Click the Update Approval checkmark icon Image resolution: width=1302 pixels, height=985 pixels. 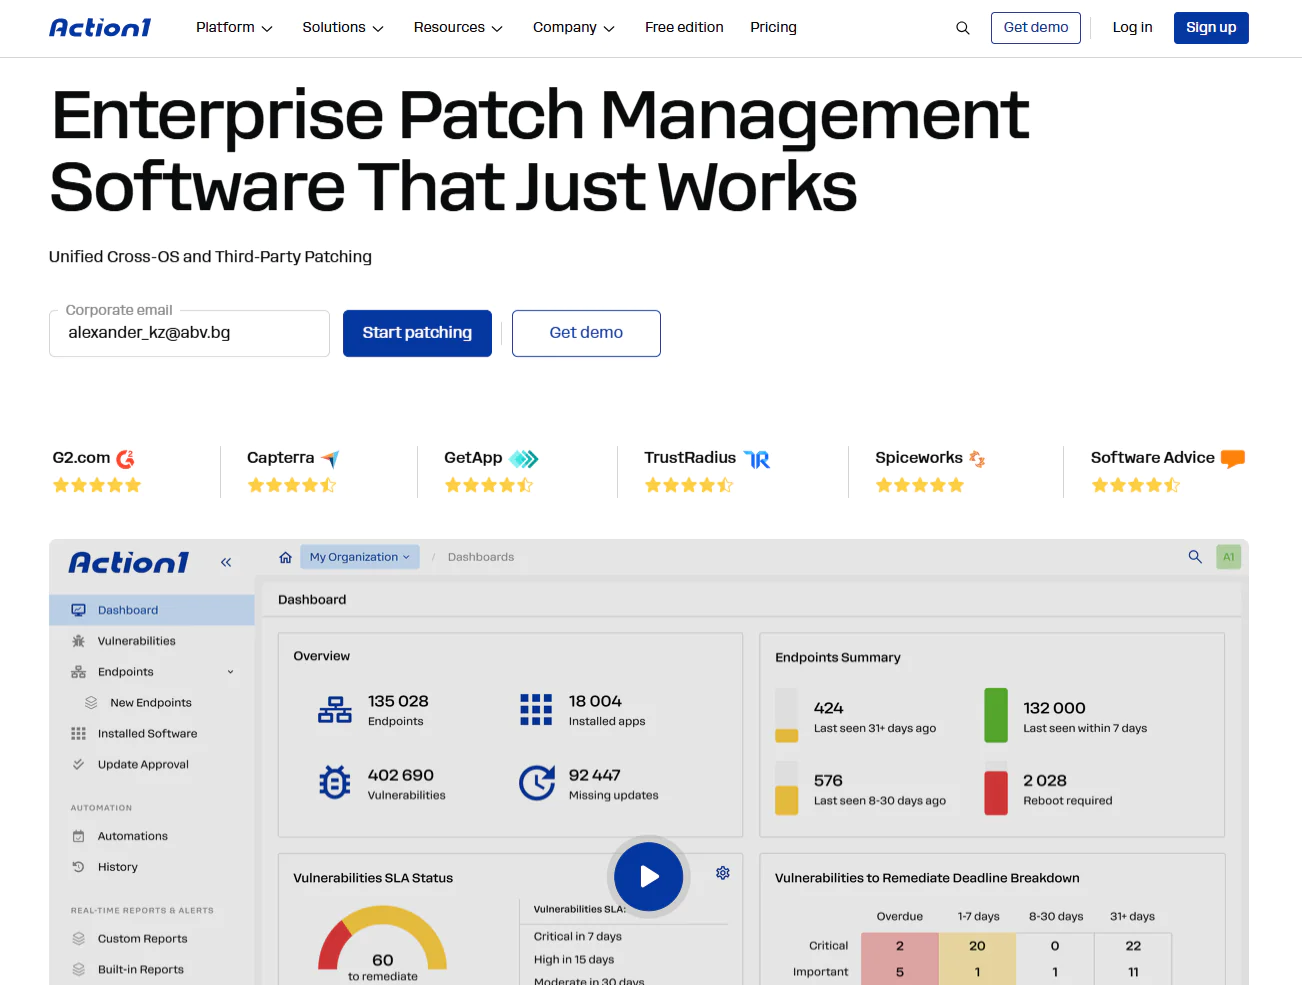pos(78,764)
